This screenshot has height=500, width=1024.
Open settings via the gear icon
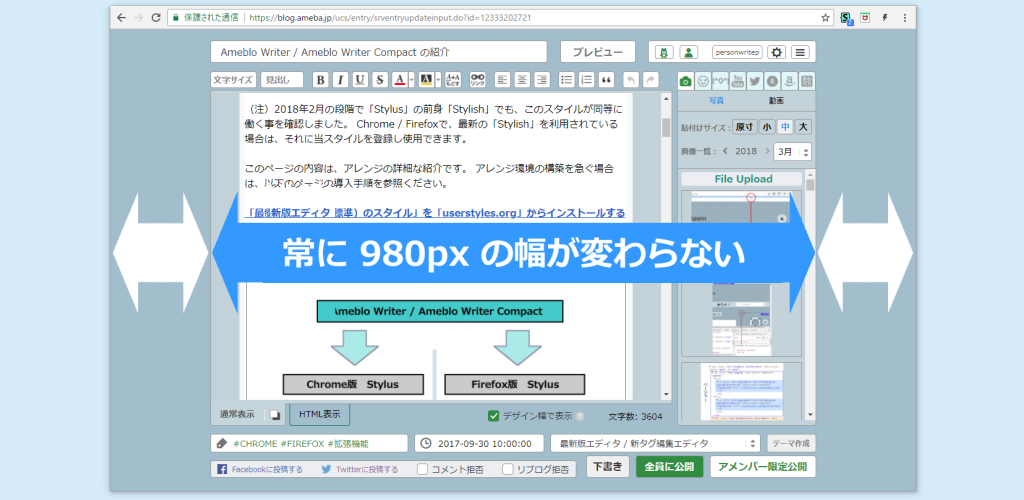click(776, 52)
